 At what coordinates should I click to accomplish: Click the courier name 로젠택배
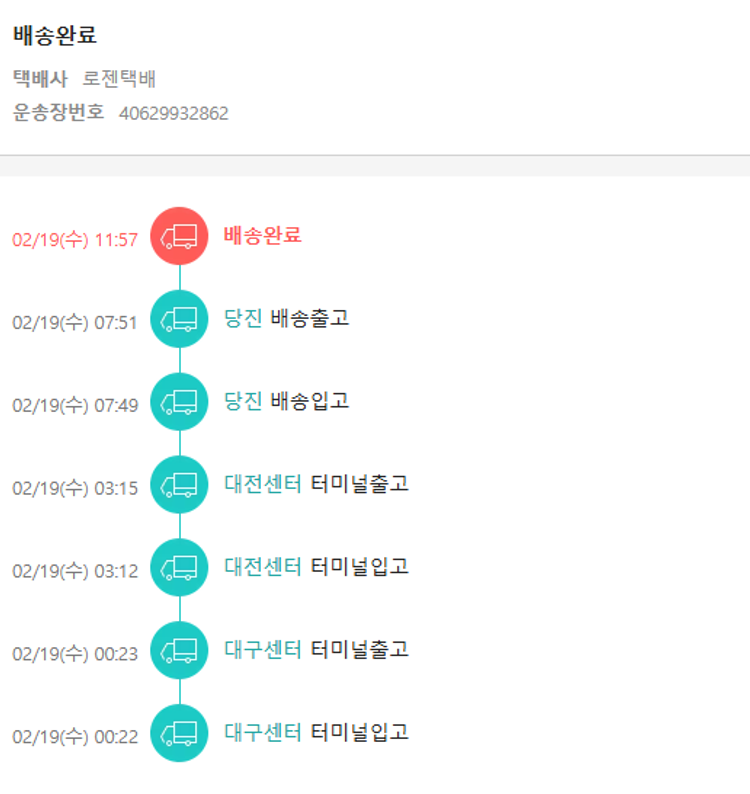[119, 79]
